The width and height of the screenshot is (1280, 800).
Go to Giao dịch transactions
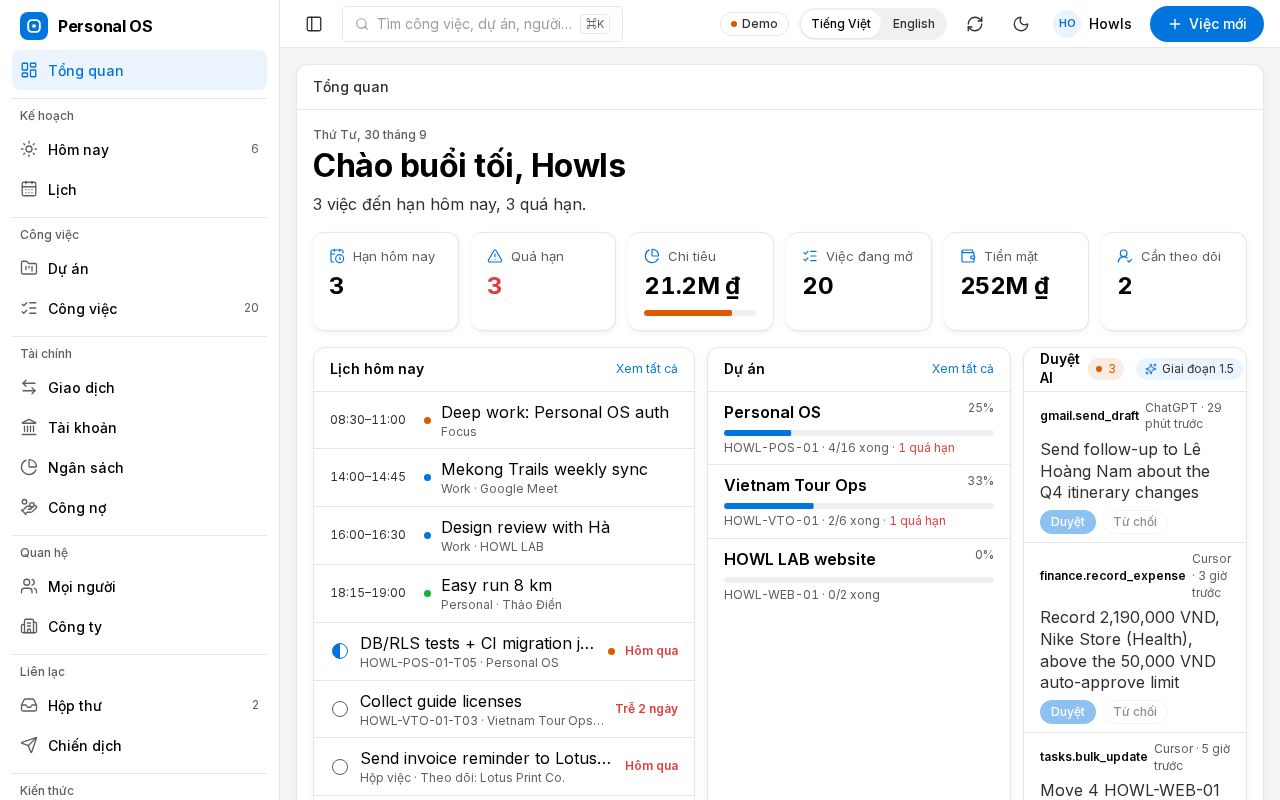point(139,388)
